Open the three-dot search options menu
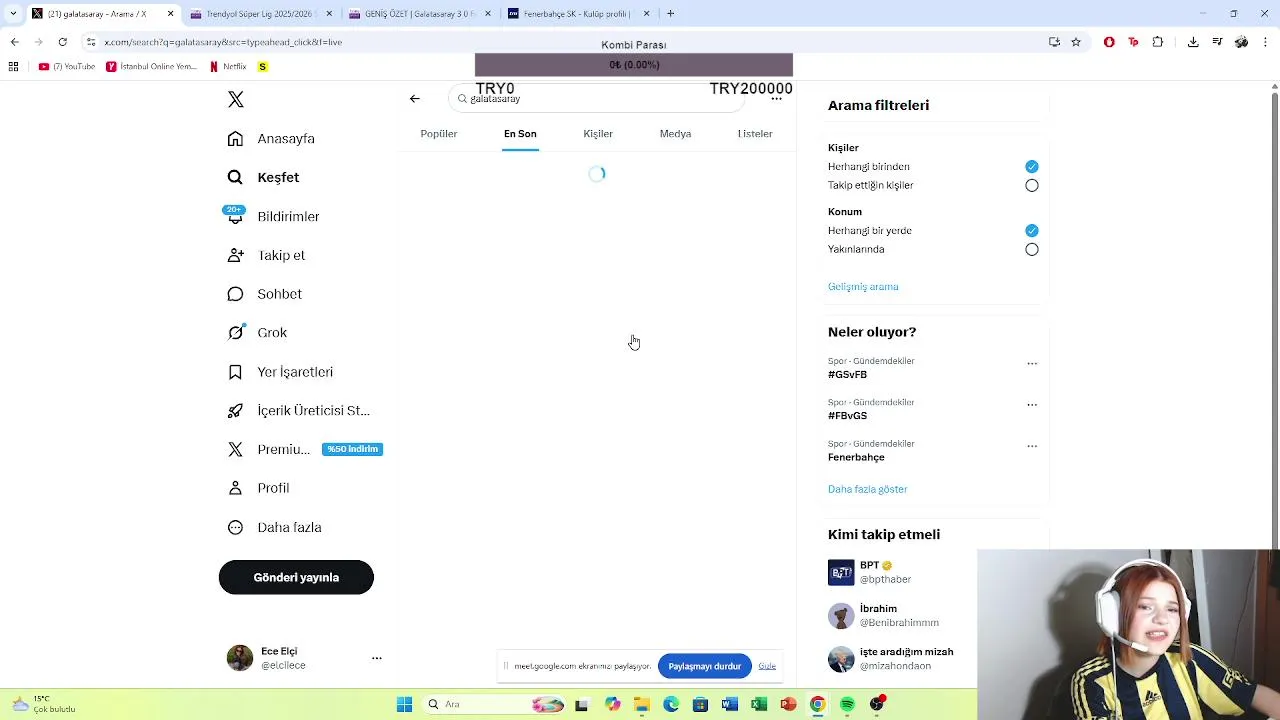Viewport: 1280px width, 720px height. click(776, 99)
